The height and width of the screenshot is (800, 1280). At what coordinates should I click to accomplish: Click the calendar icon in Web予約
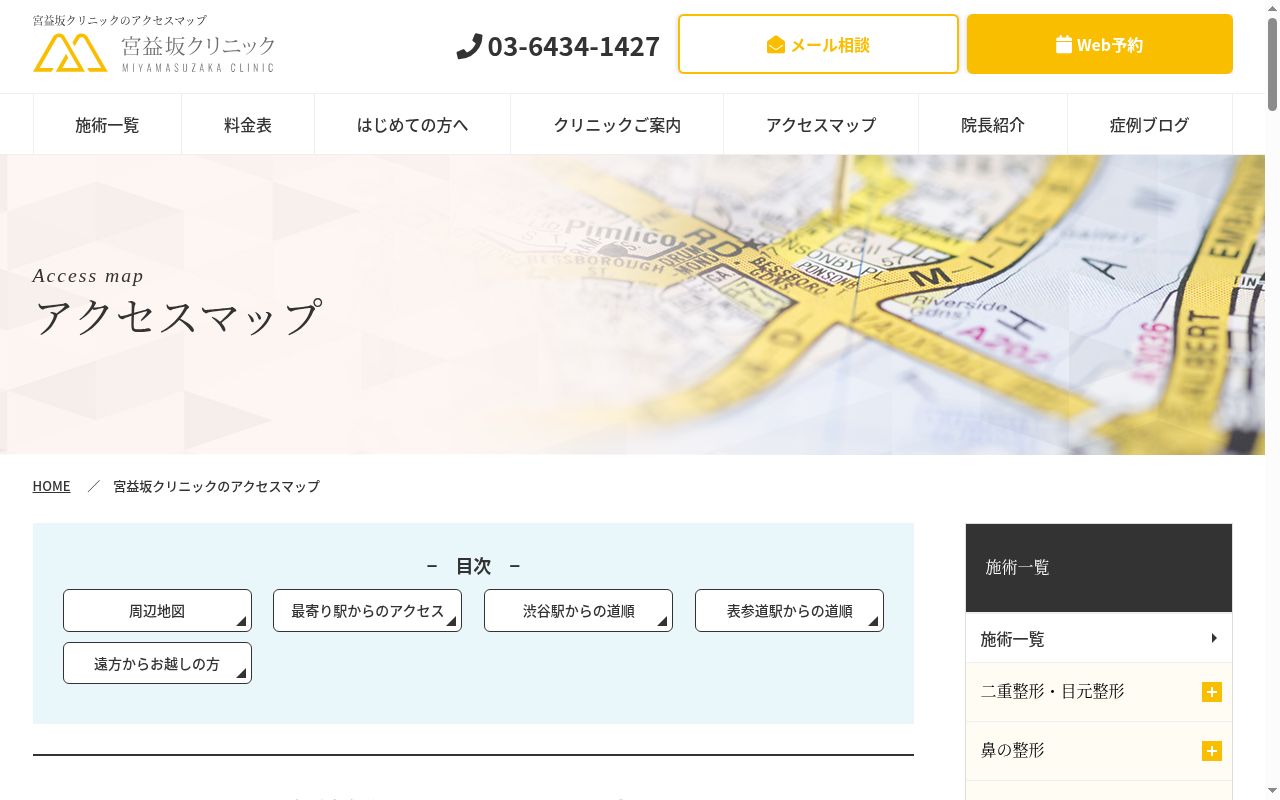tap(1064, 45)
